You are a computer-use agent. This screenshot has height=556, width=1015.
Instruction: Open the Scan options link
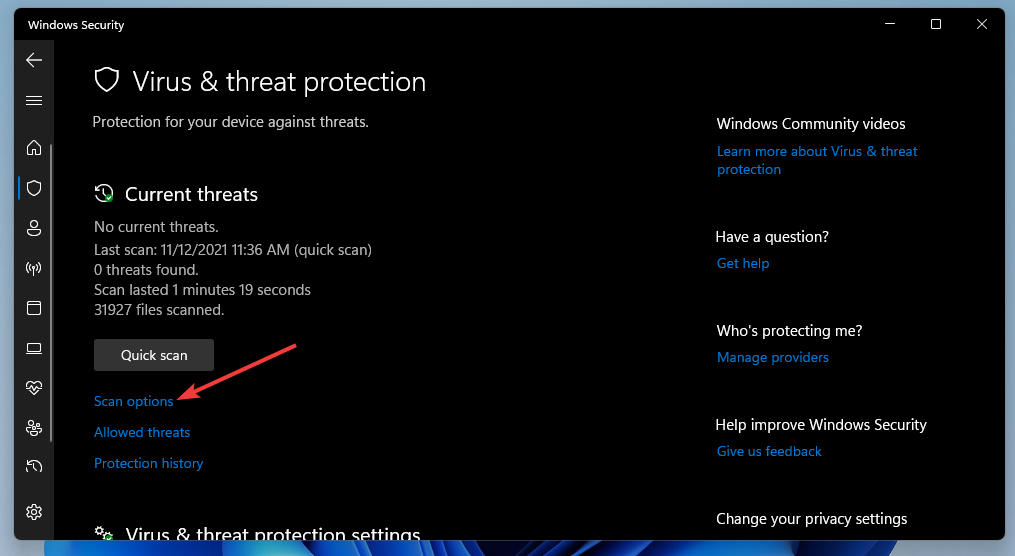tap(133, 401)
